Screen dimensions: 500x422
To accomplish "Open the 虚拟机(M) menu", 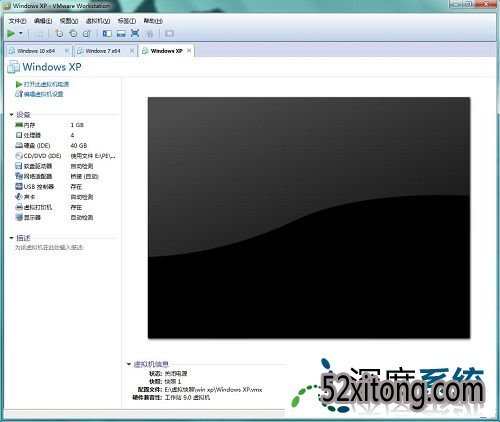I will click(98, 21).
